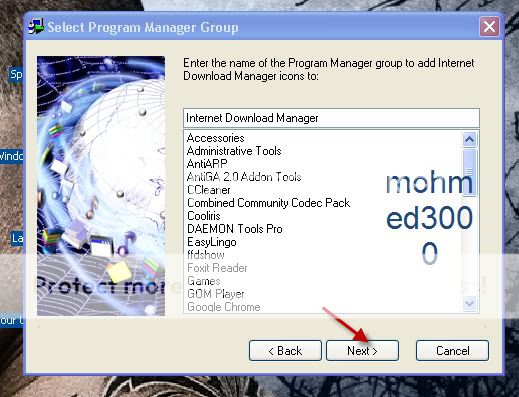519x397 pixels.
Task: Choose Foxit Reader from the list
Action: coord(217,268)
